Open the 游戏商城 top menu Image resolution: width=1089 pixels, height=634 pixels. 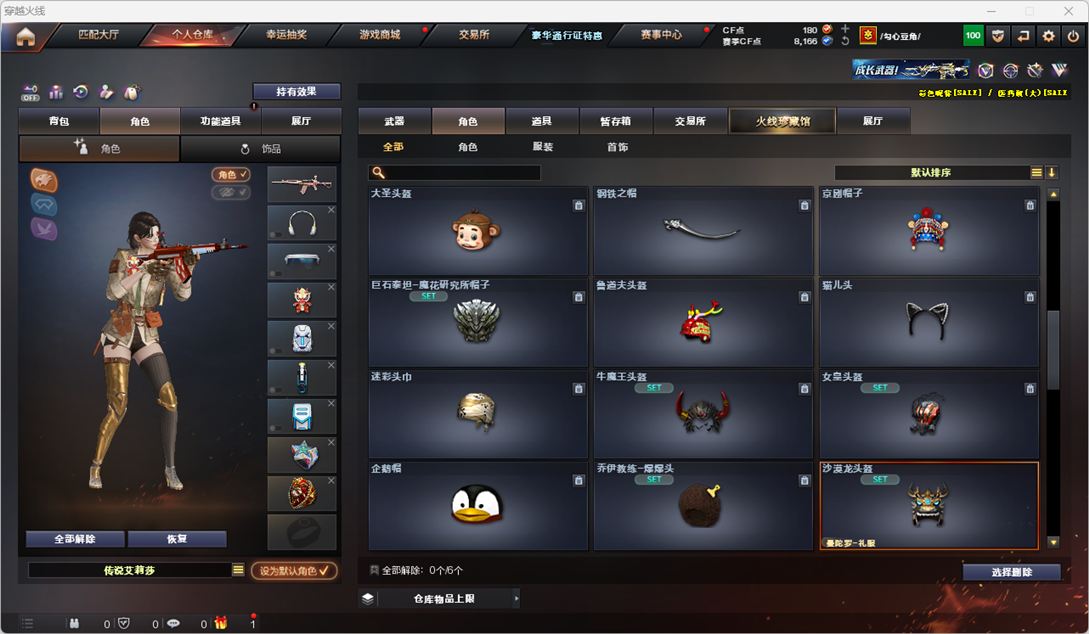pos(380,34)
